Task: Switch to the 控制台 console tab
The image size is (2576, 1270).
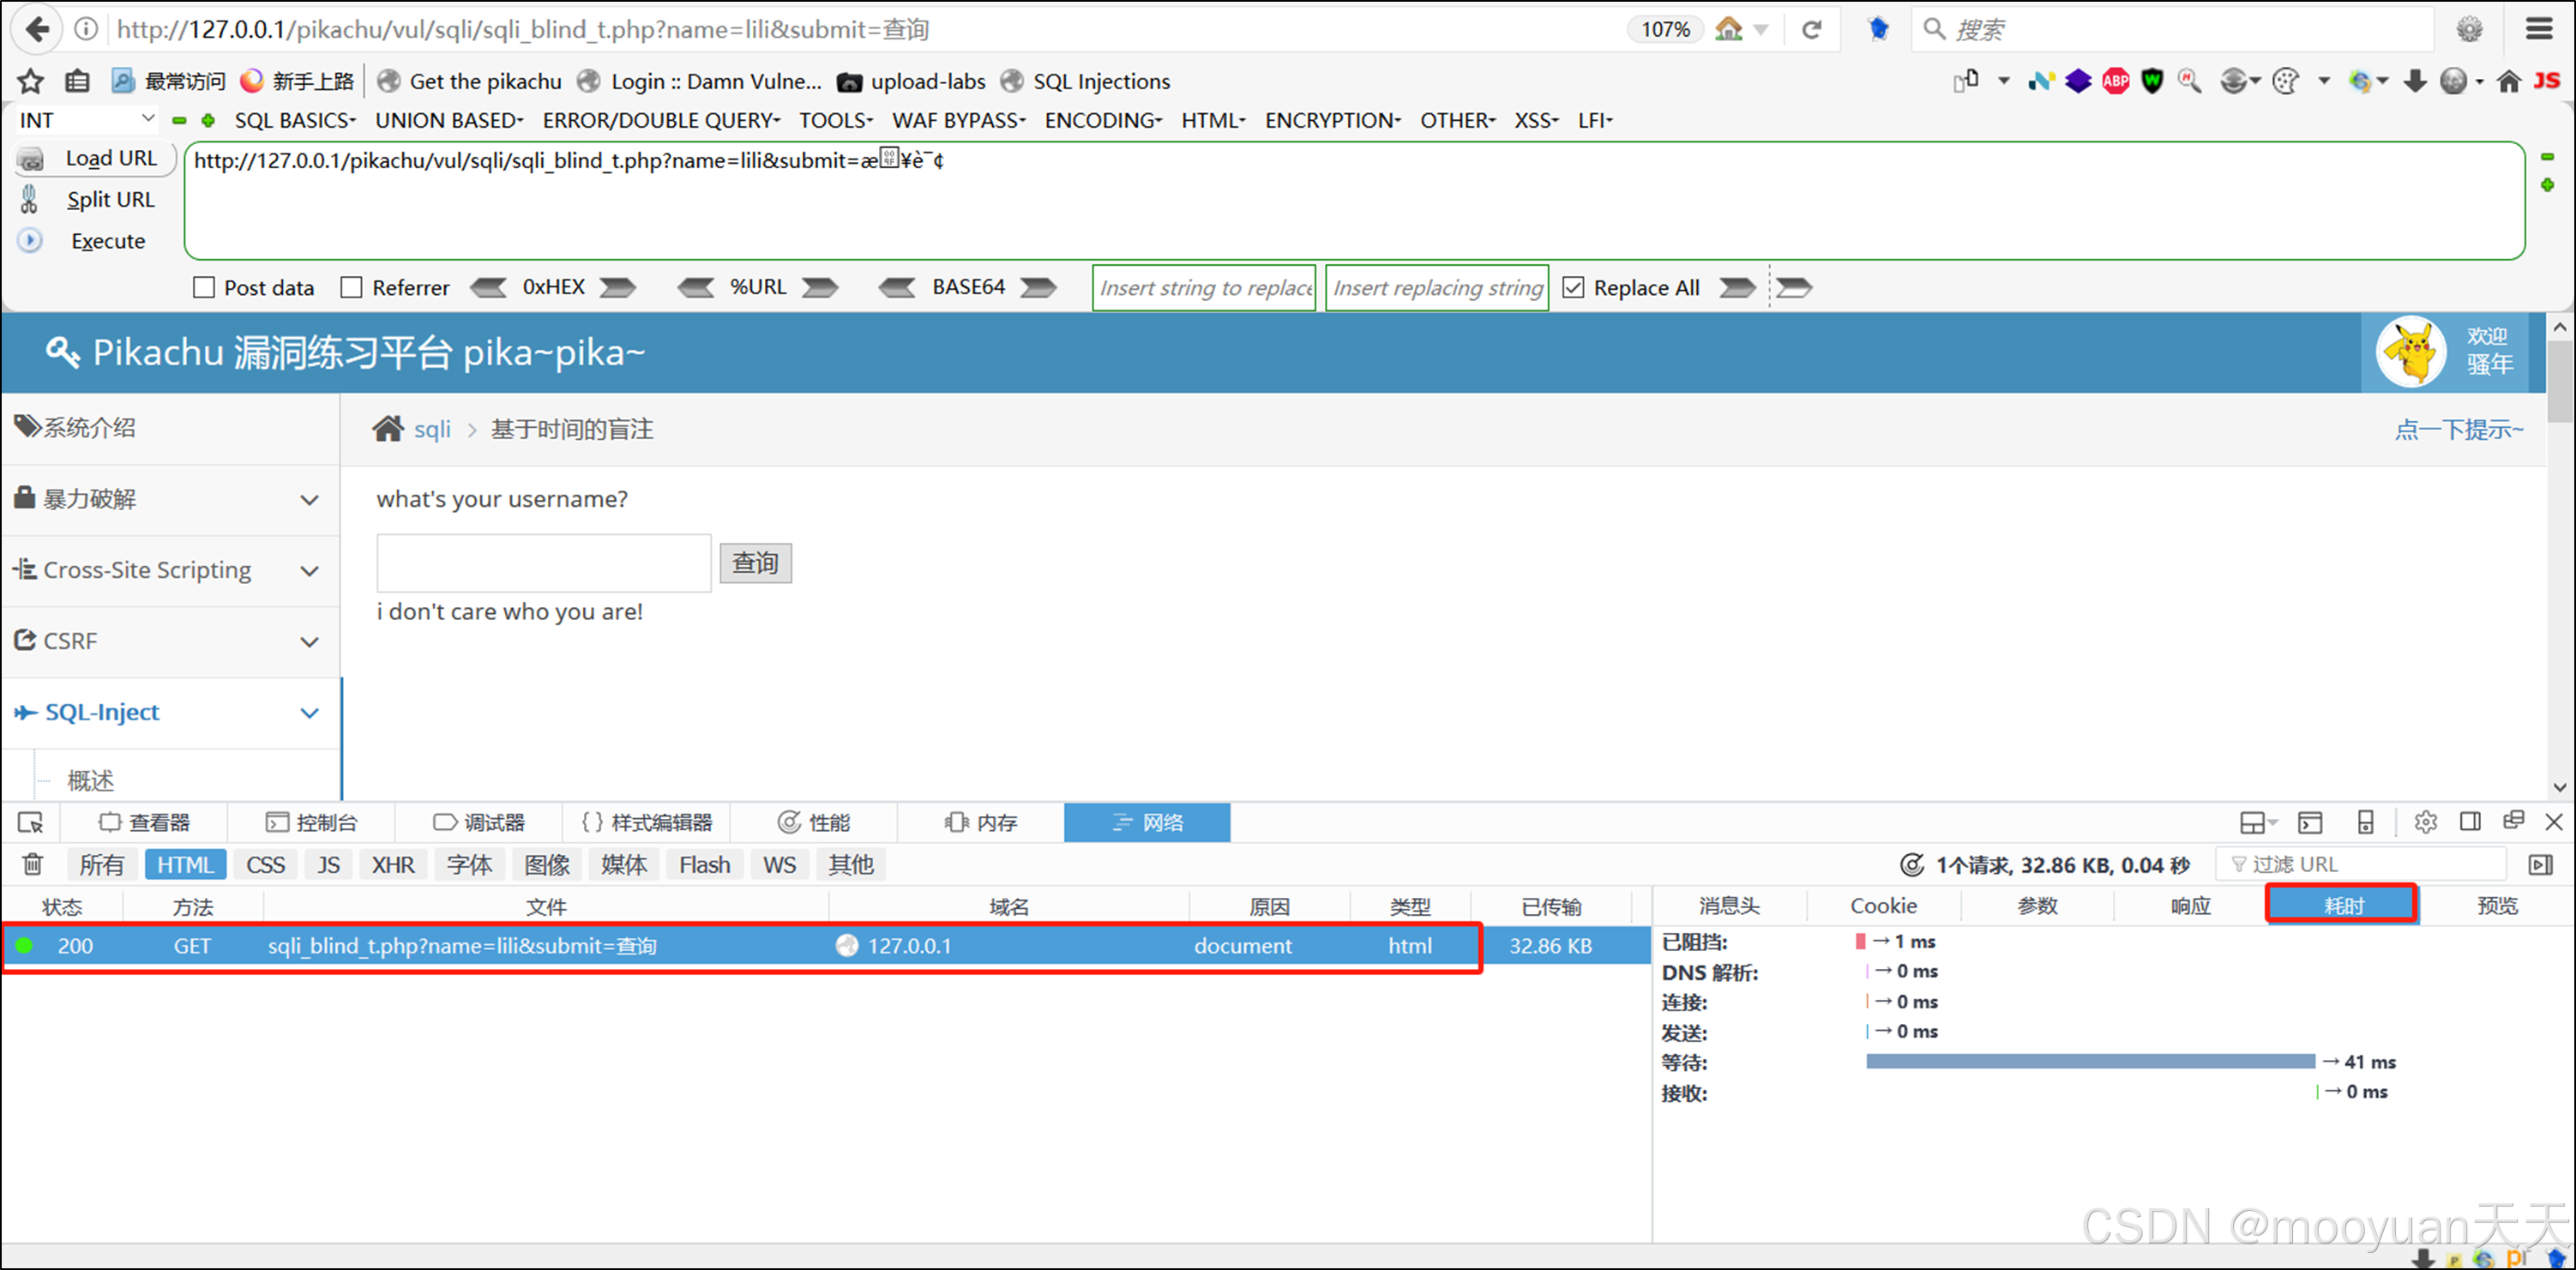Action: click(312, 822)
